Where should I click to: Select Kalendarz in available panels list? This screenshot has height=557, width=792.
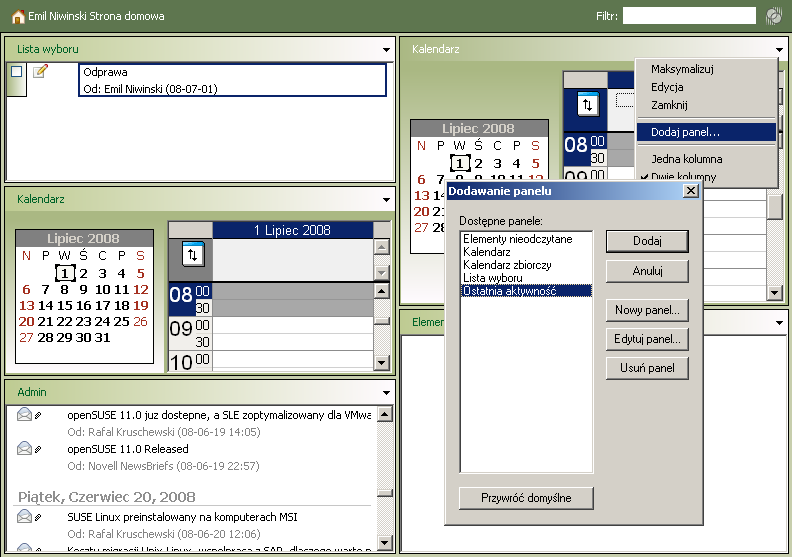click(526, 252)
